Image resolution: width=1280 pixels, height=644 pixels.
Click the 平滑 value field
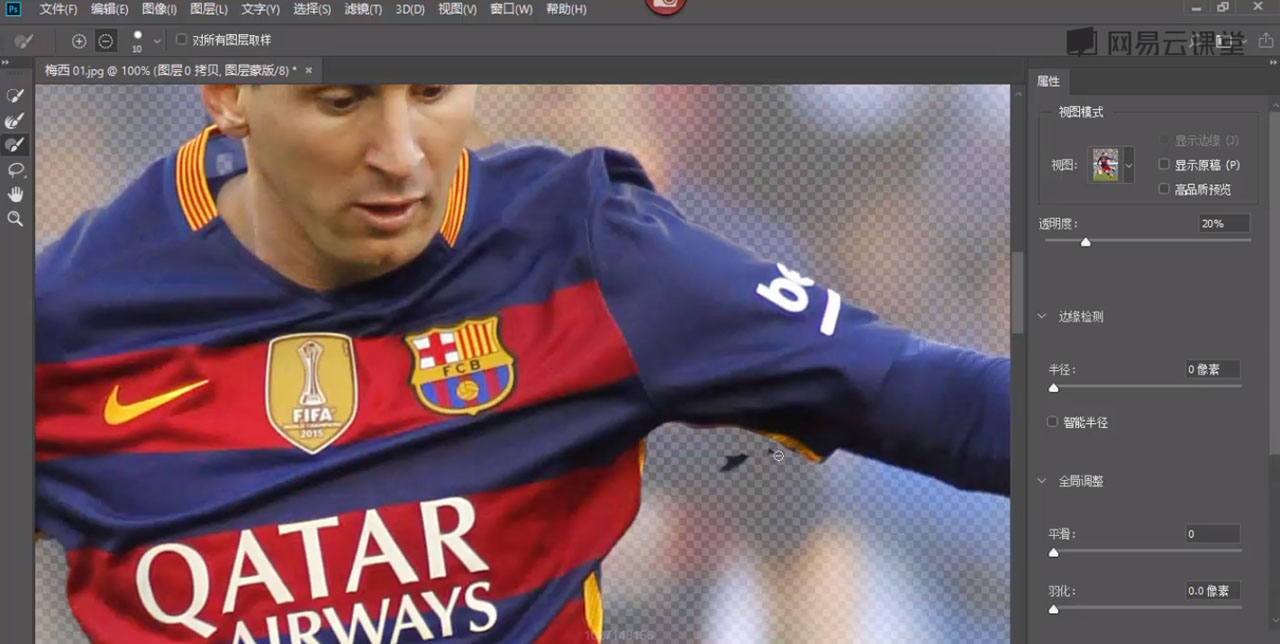coord(1213,534)
